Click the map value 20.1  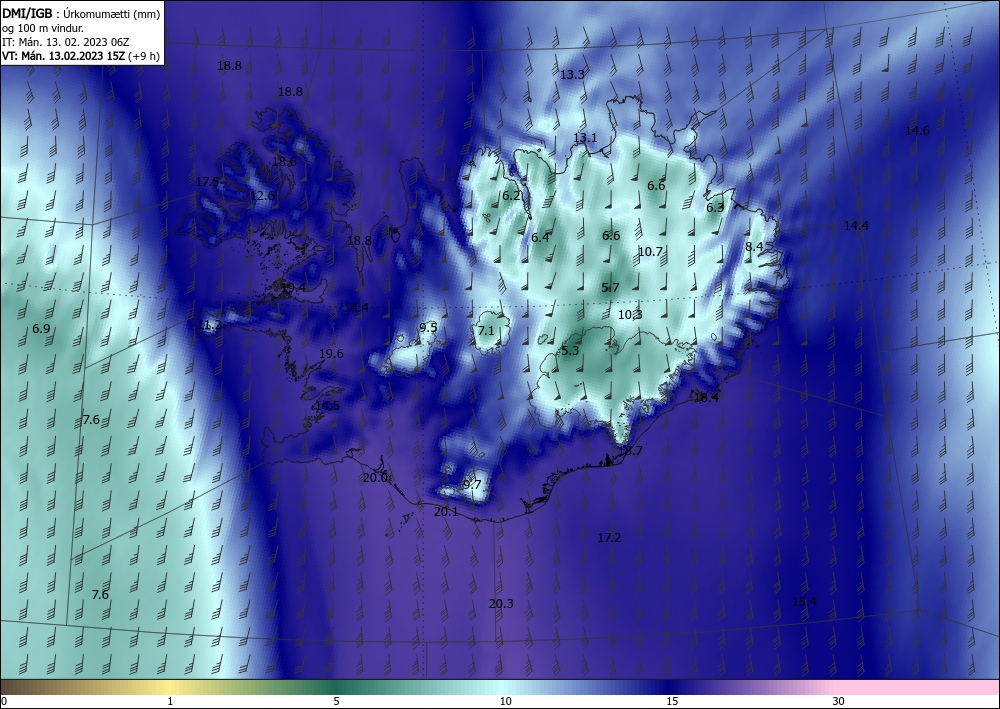(446, 511)
